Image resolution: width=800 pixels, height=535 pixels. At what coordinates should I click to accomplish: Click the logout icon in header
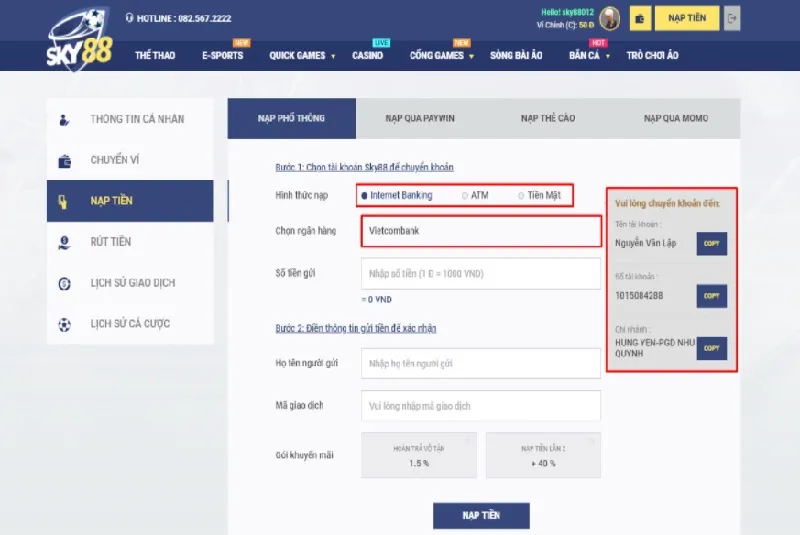734,19
